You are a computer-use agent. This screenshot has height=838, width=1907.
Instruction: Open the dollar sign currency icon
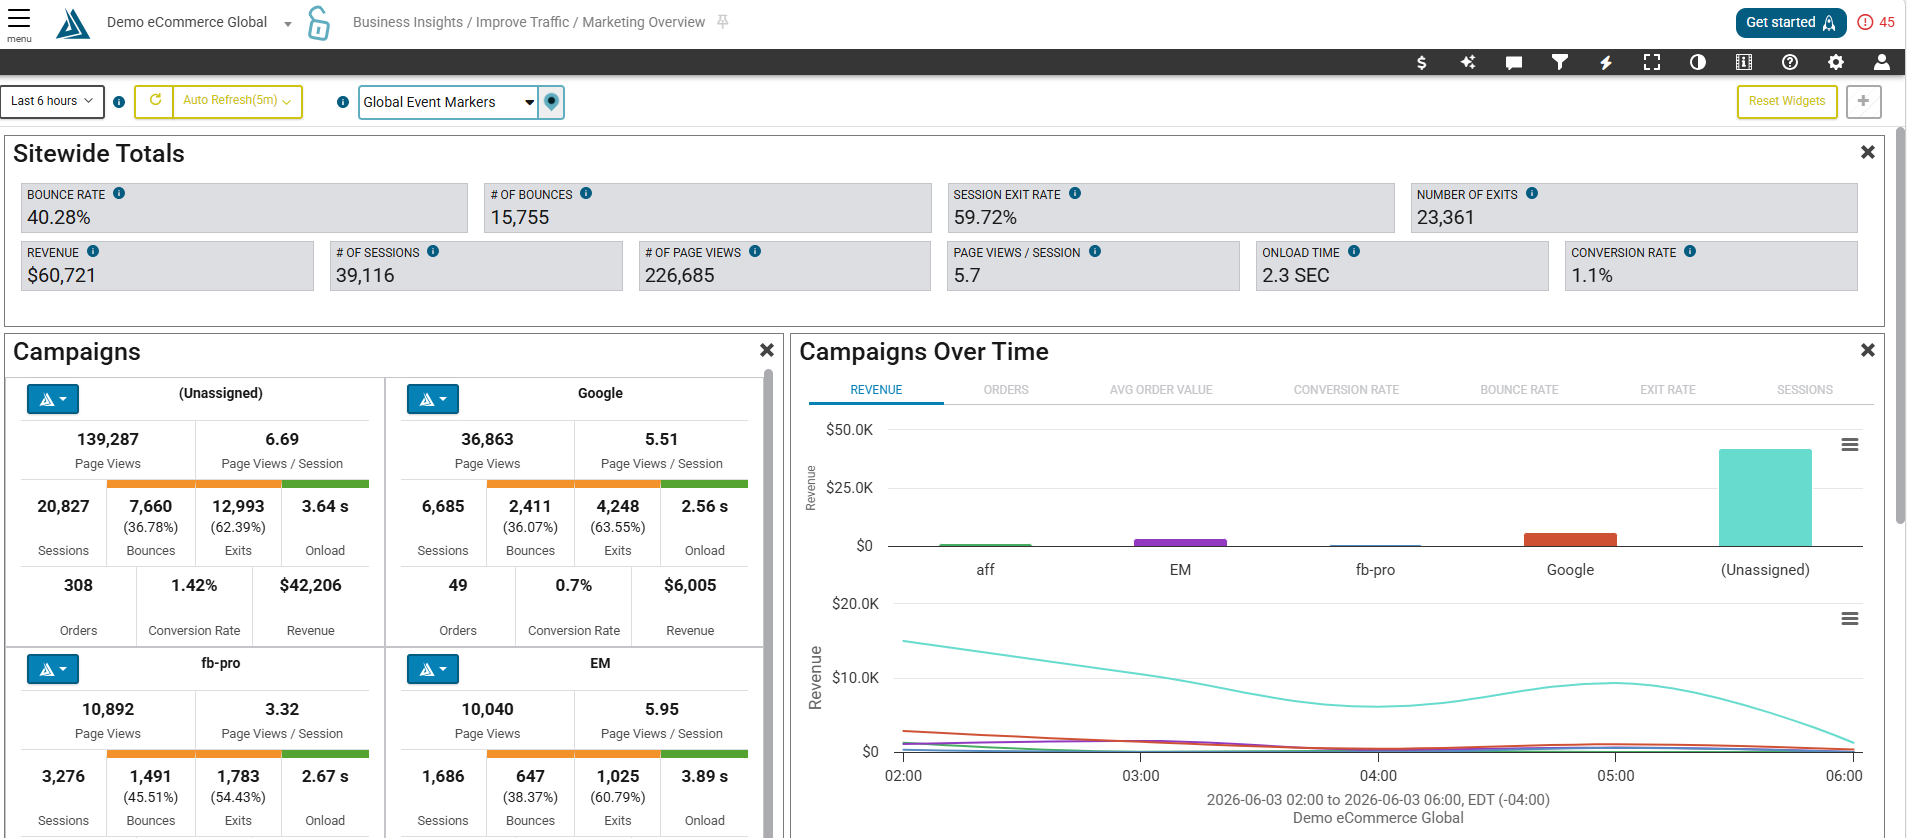point(1422,62)
